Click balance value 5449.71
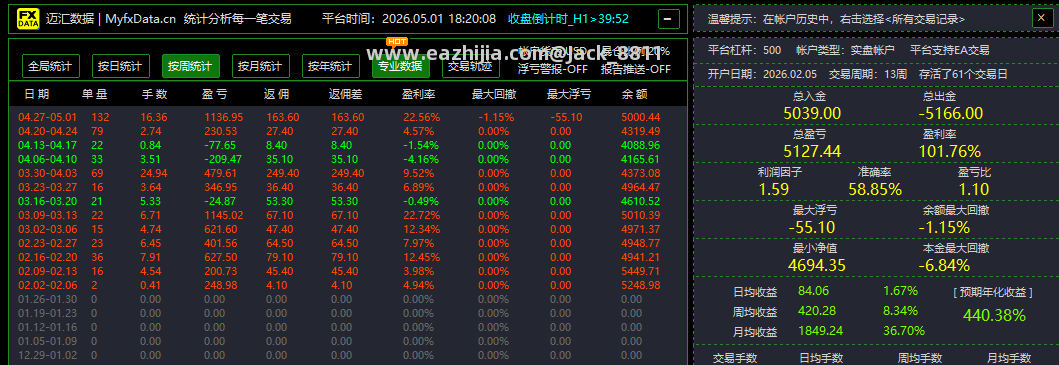 [640, 271]
